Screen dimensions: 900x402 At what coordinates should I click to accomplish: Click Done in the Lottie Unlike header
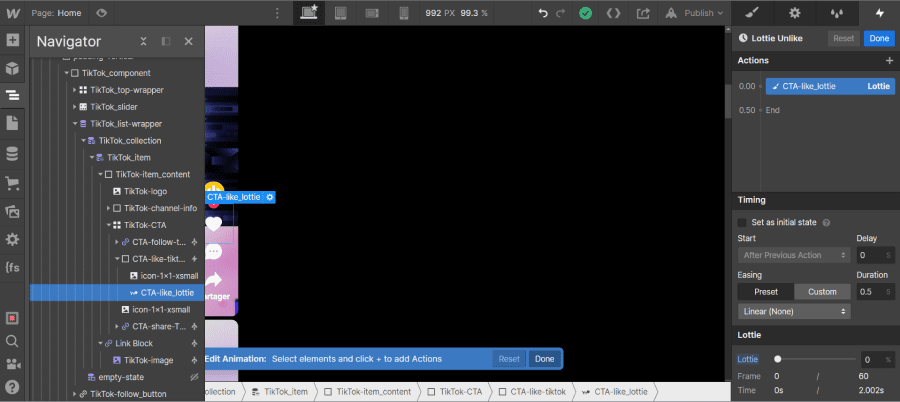tap(879, 38)
